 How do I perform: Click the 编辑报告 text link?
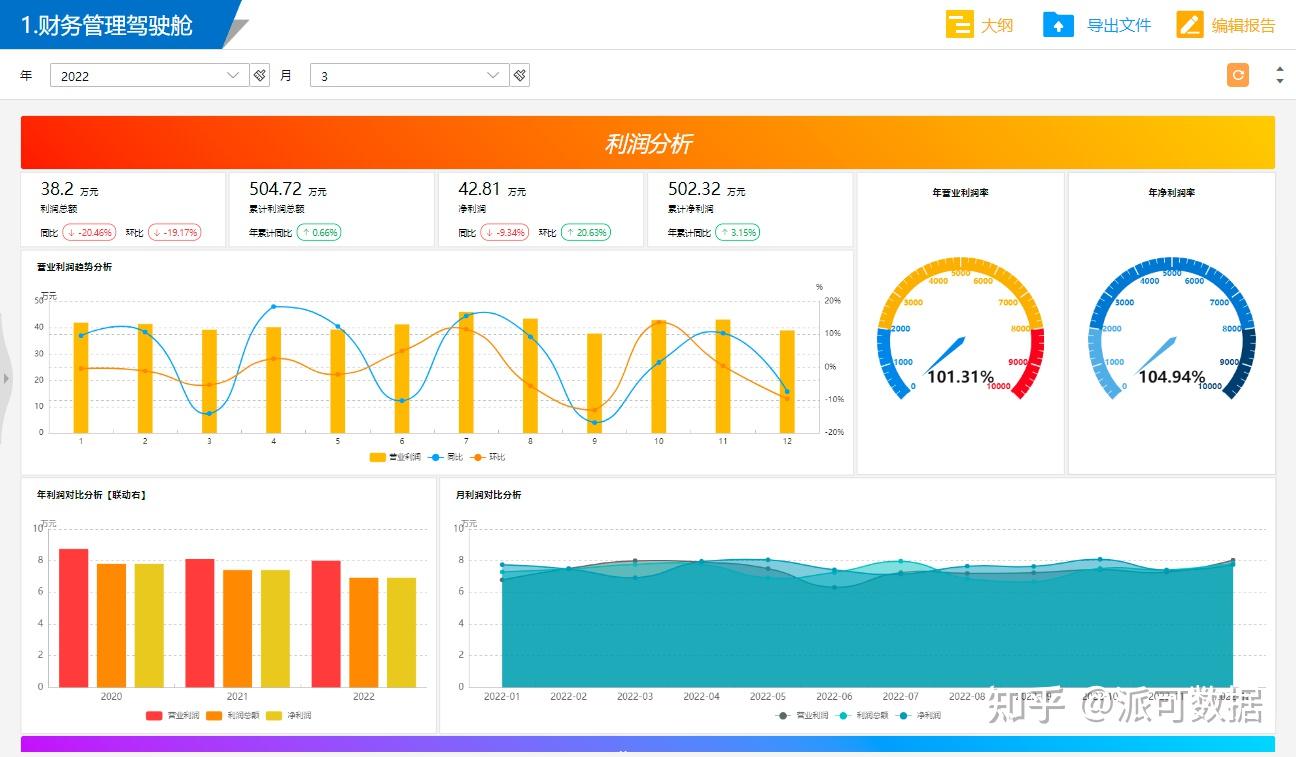pos(1244,25)
